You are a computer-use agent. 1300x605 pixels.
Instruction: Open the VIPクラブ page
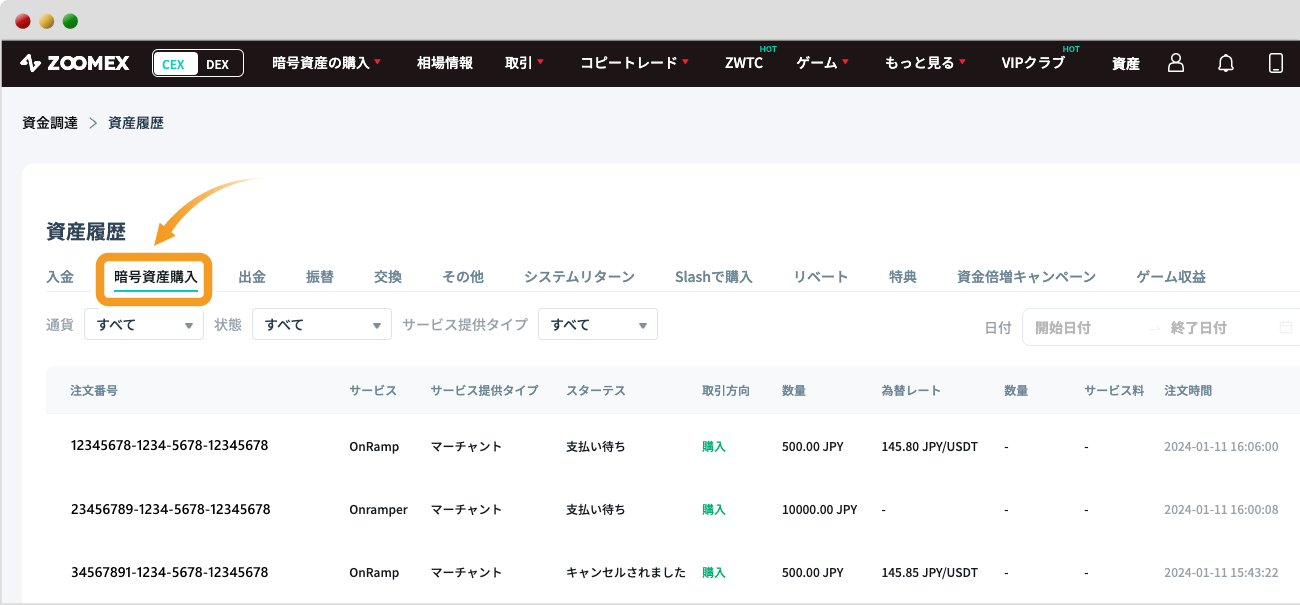pos(1033,63)
